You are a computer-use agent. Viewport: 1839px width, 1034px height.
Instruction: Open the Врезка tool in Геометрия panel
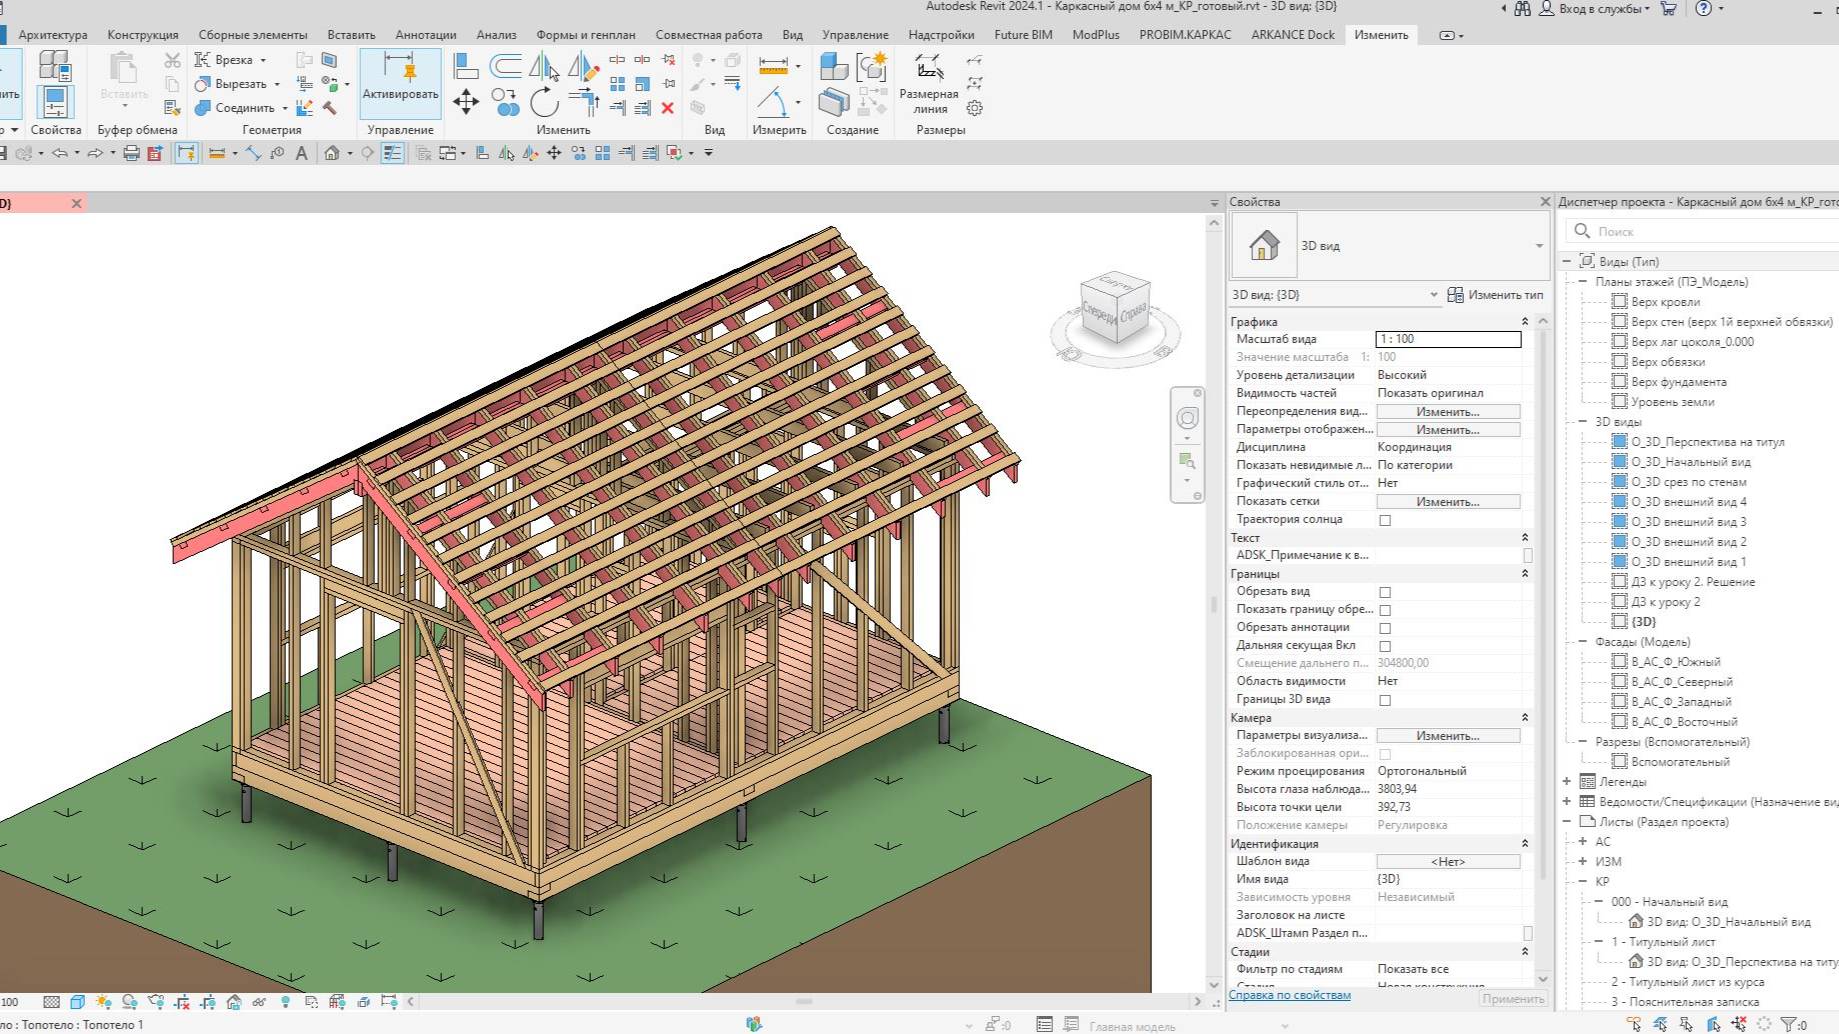point(232,59)
